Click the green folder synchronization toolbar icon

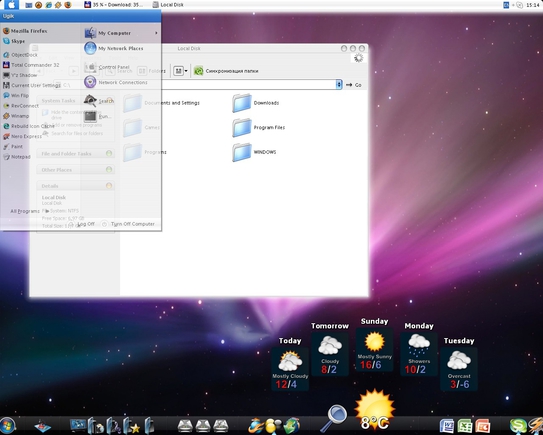pos(198,71)
